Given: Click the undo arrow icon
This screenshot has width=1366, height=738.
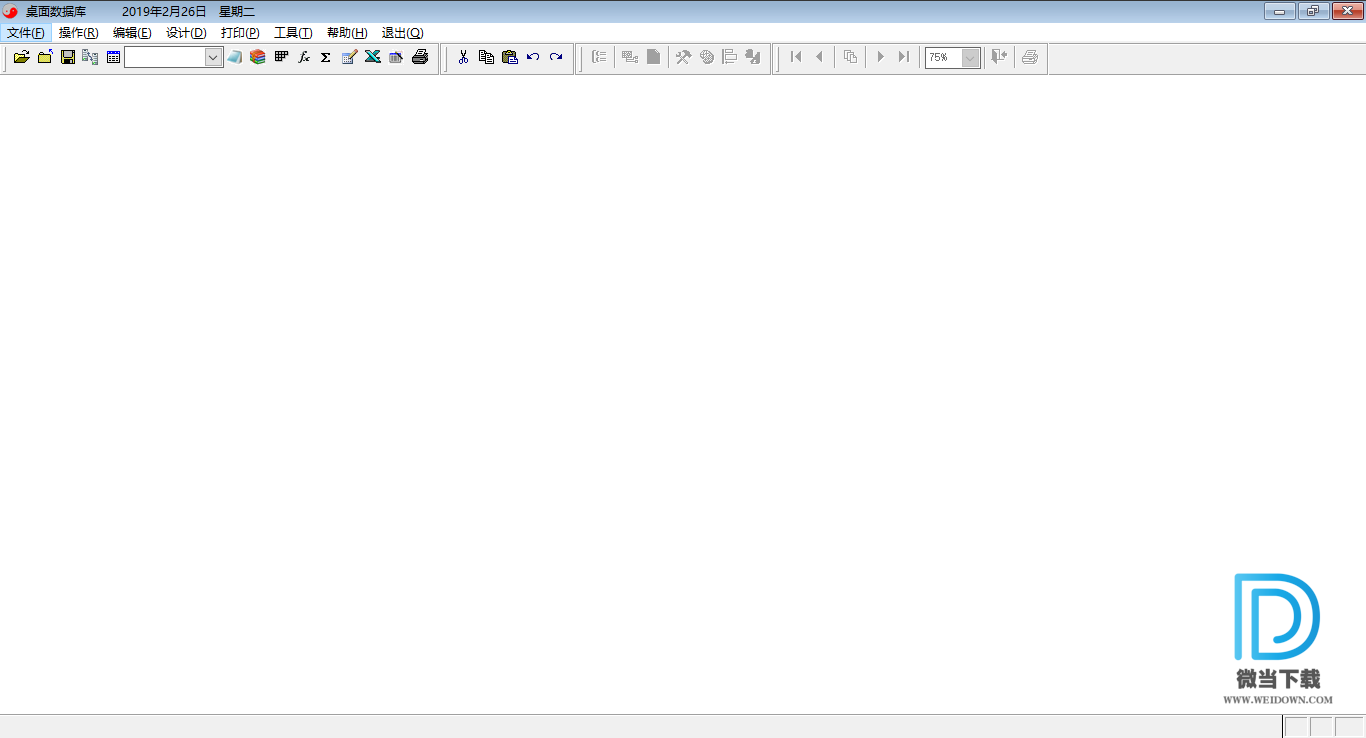Looking at the screenshot, I should click(533, 57).
